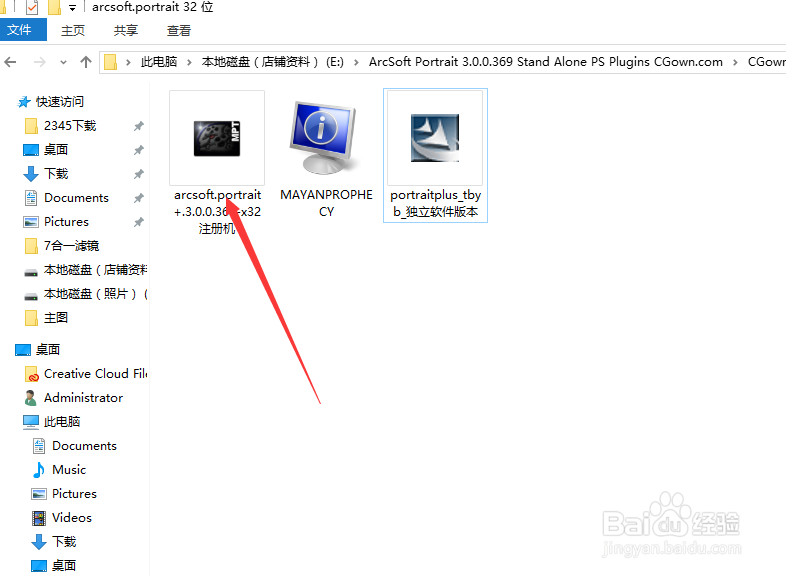Open the recent locations dropdown arrow
Viewport: 786px width, 576px height.
click(x=63, y=63)
